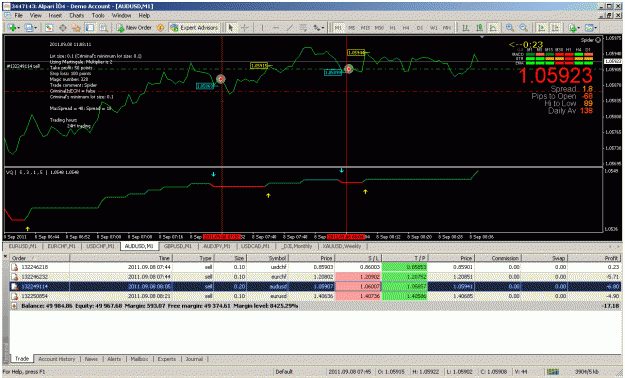
Task: Switch to H4 timeframe button
Action: 406,28
